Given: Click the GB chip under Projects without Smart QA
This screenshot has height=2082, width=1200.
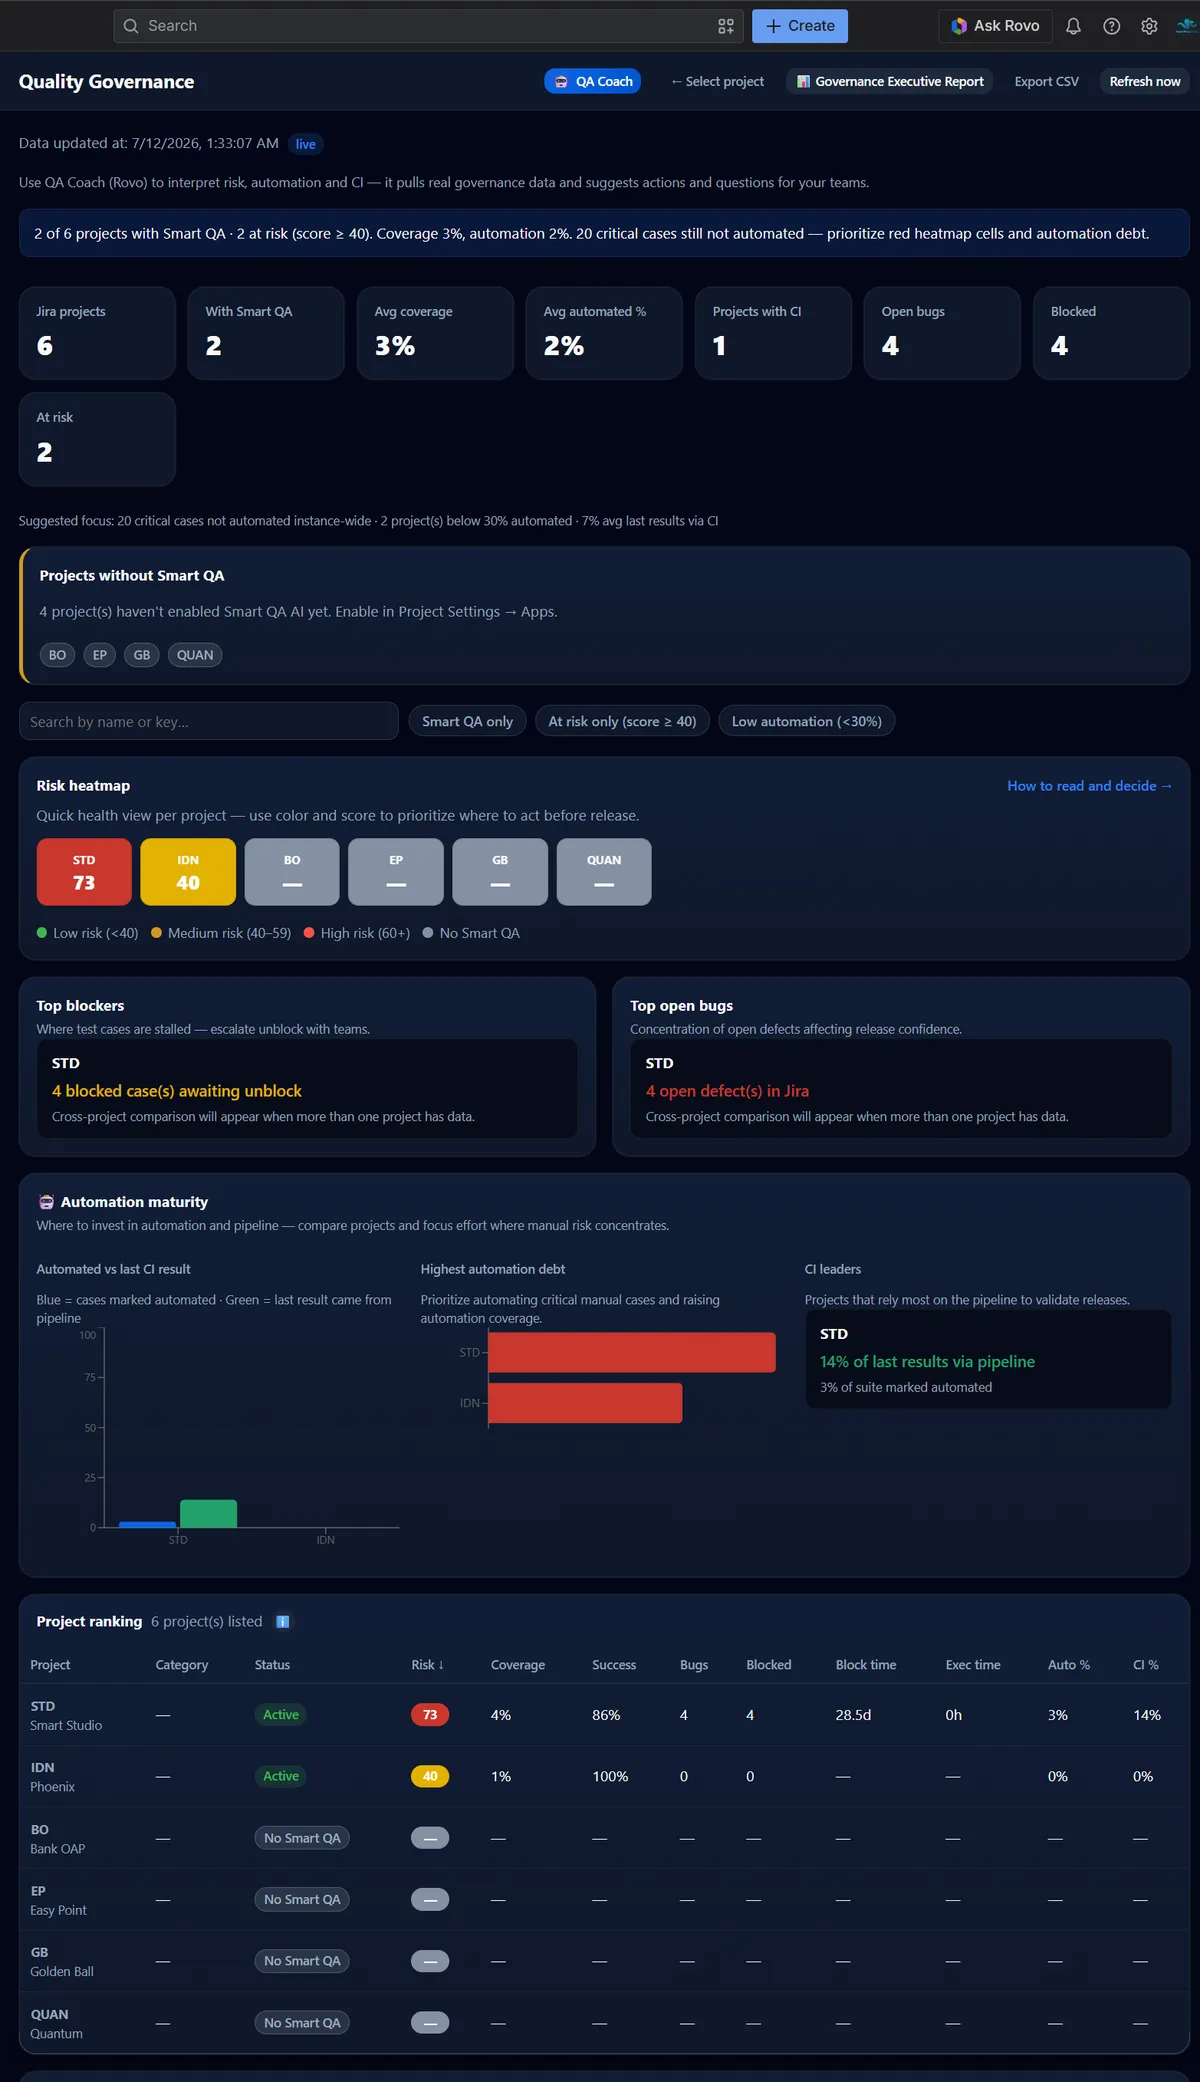Looking at the screenshot, I should click(x=142, y=655).
